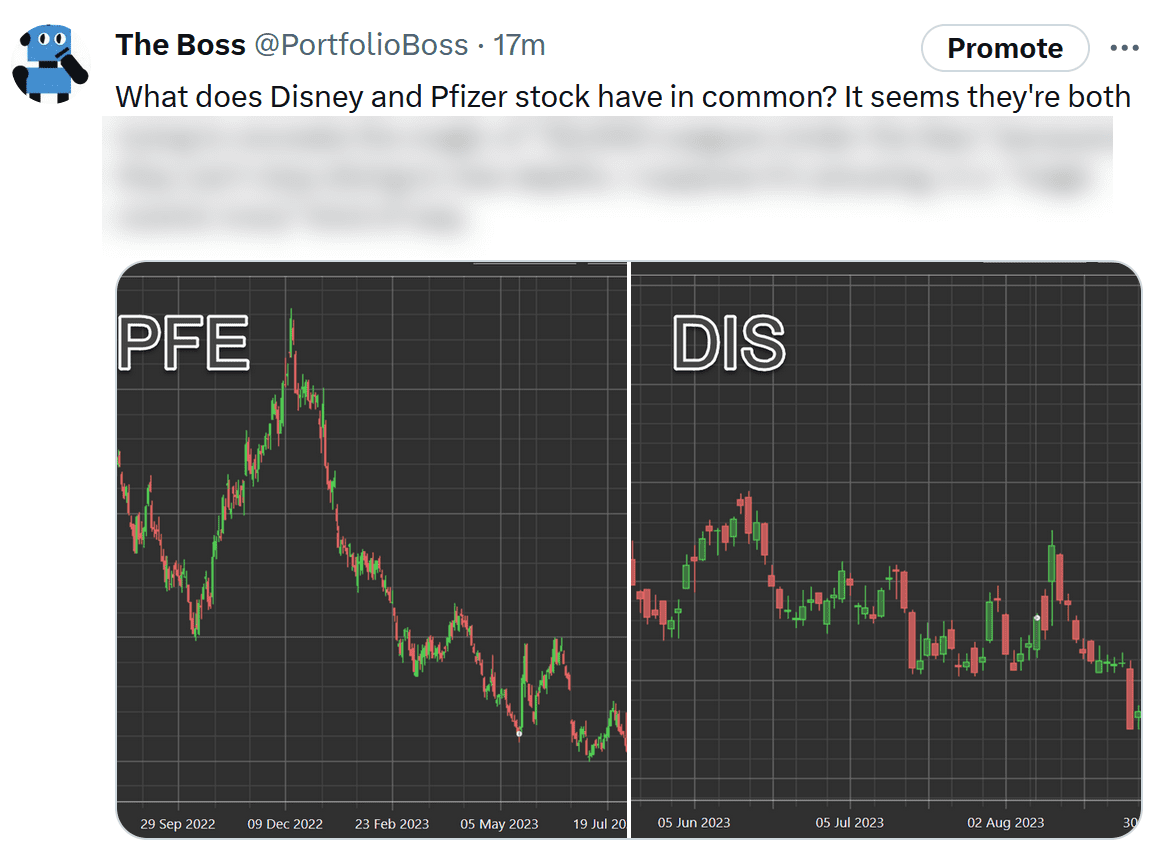Select the 09 Dec 2022 axis date

pyautogui.click(x=285, y=824)
